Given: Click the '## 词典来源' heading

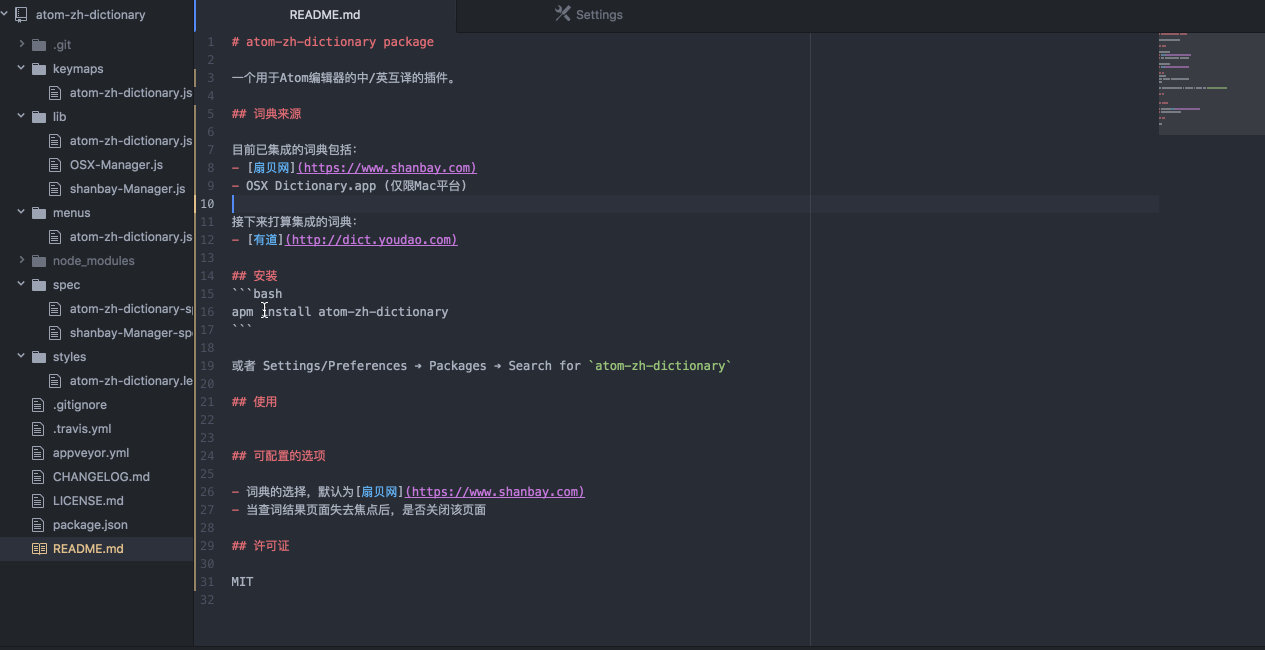Looking at the screenshot, I should click(x=266, y=114).
